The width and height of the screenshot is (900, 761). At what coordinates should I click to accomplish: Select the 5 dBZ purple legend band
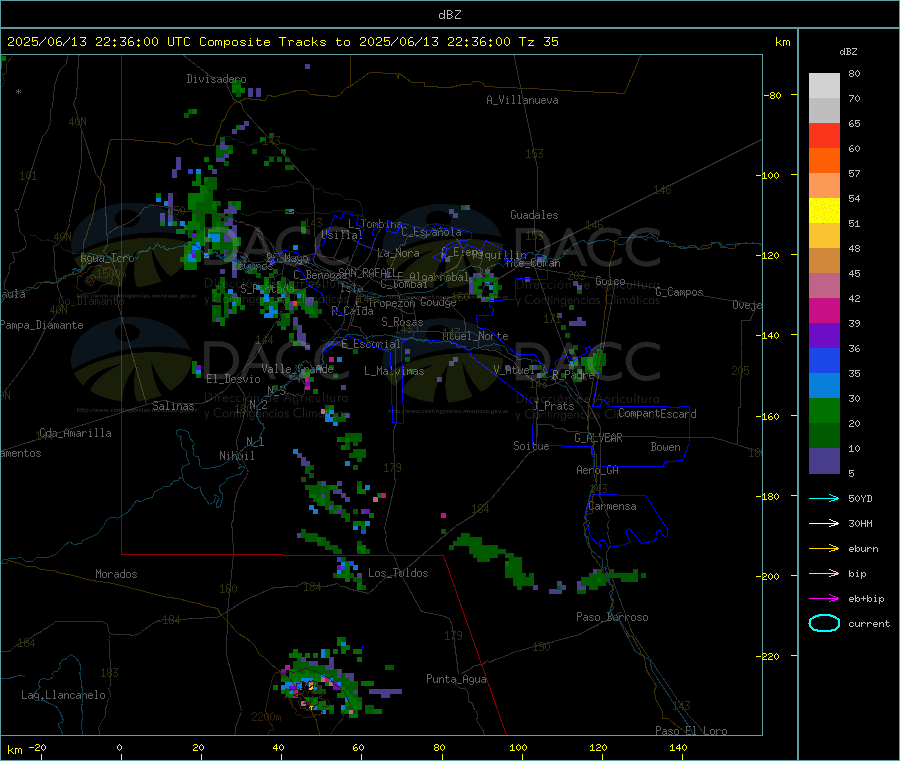click(824, 460)
